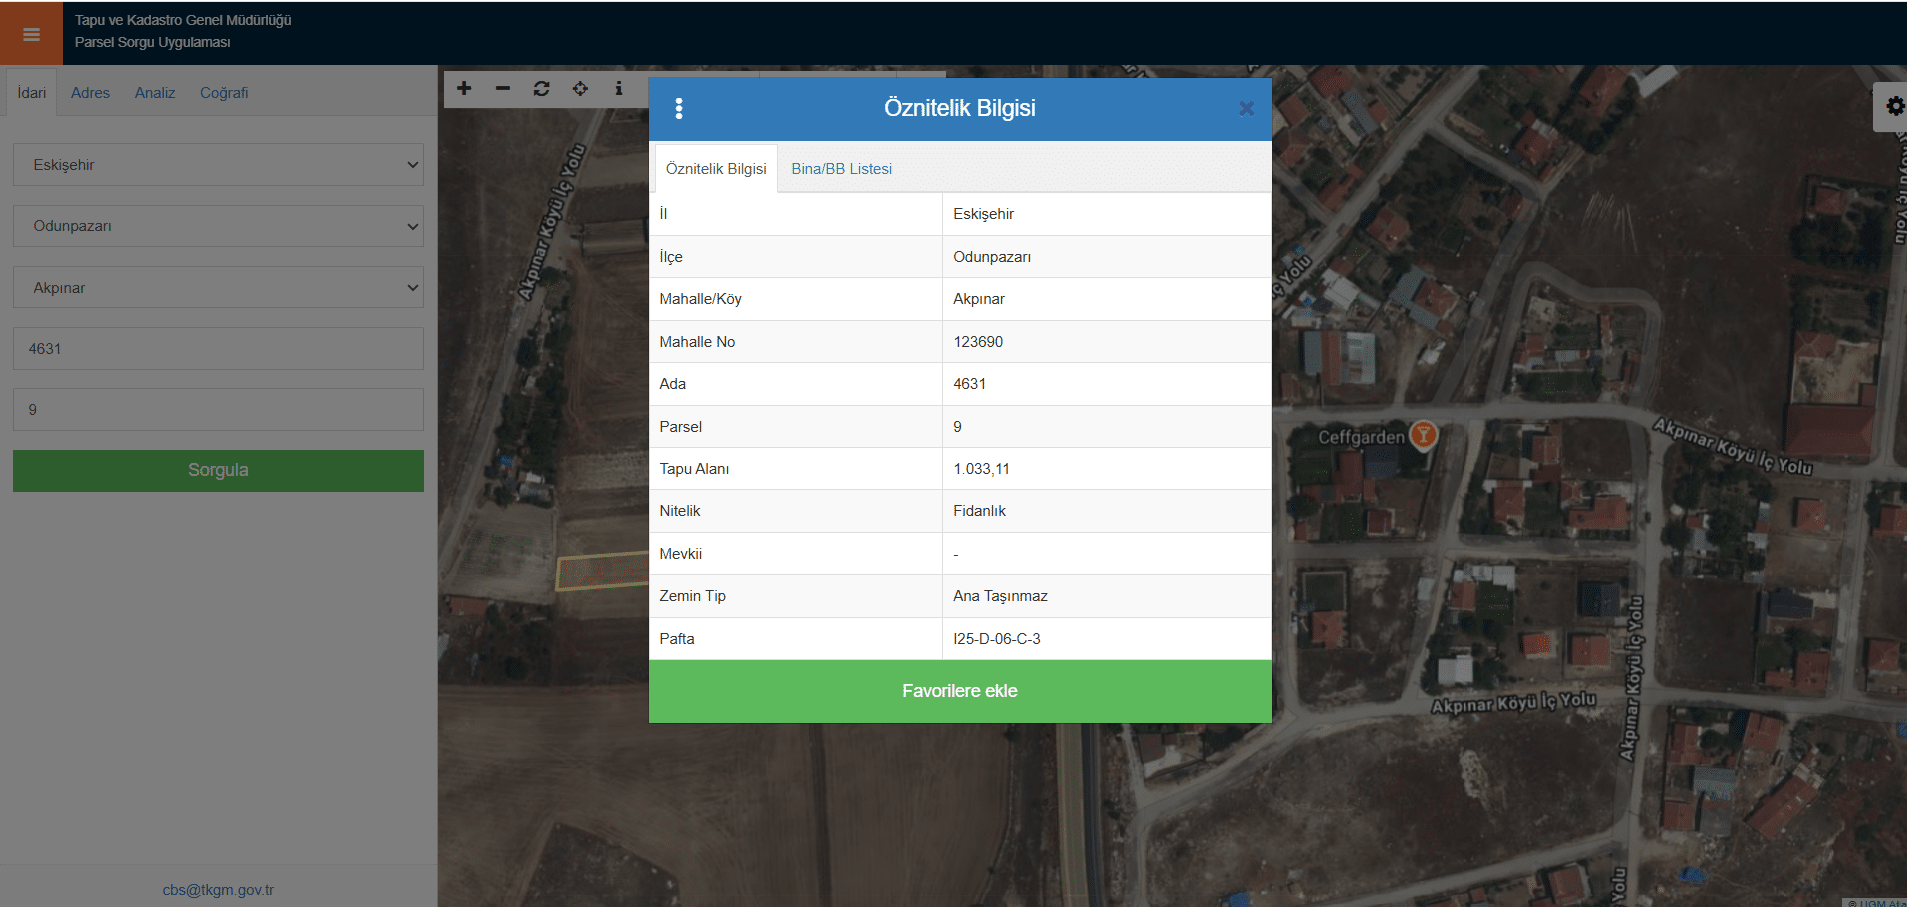Click the Mahalle/Köy value Akpınar in the table
Screen dimensions: 1907x907
(x=979, y=299)
